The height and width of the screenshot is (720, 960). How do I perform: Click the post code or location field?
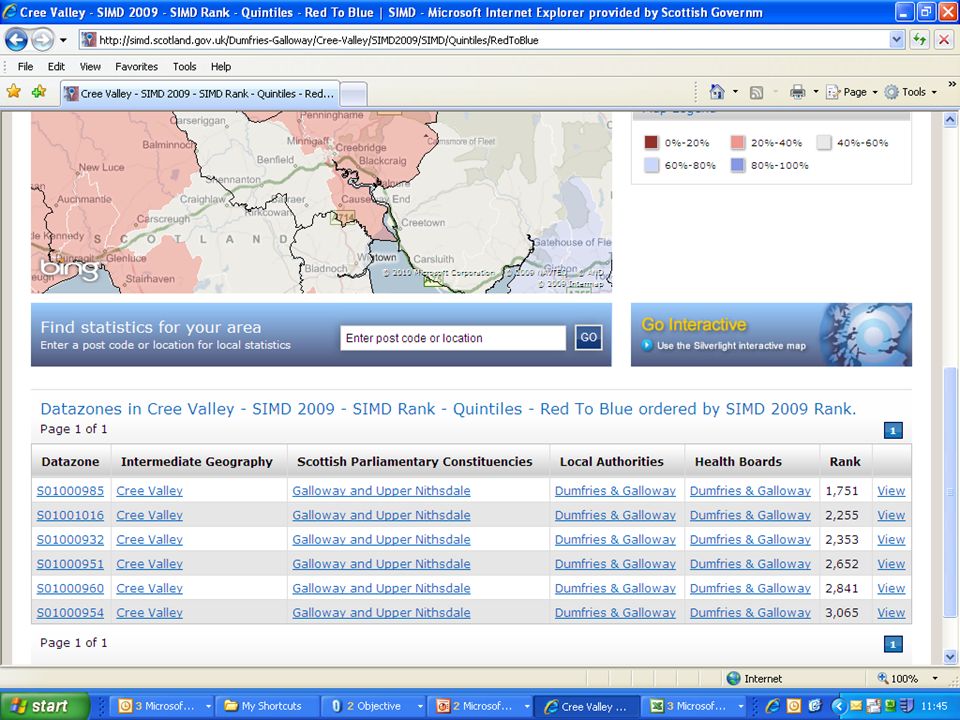pyautogui.click(x=453, y=338)
